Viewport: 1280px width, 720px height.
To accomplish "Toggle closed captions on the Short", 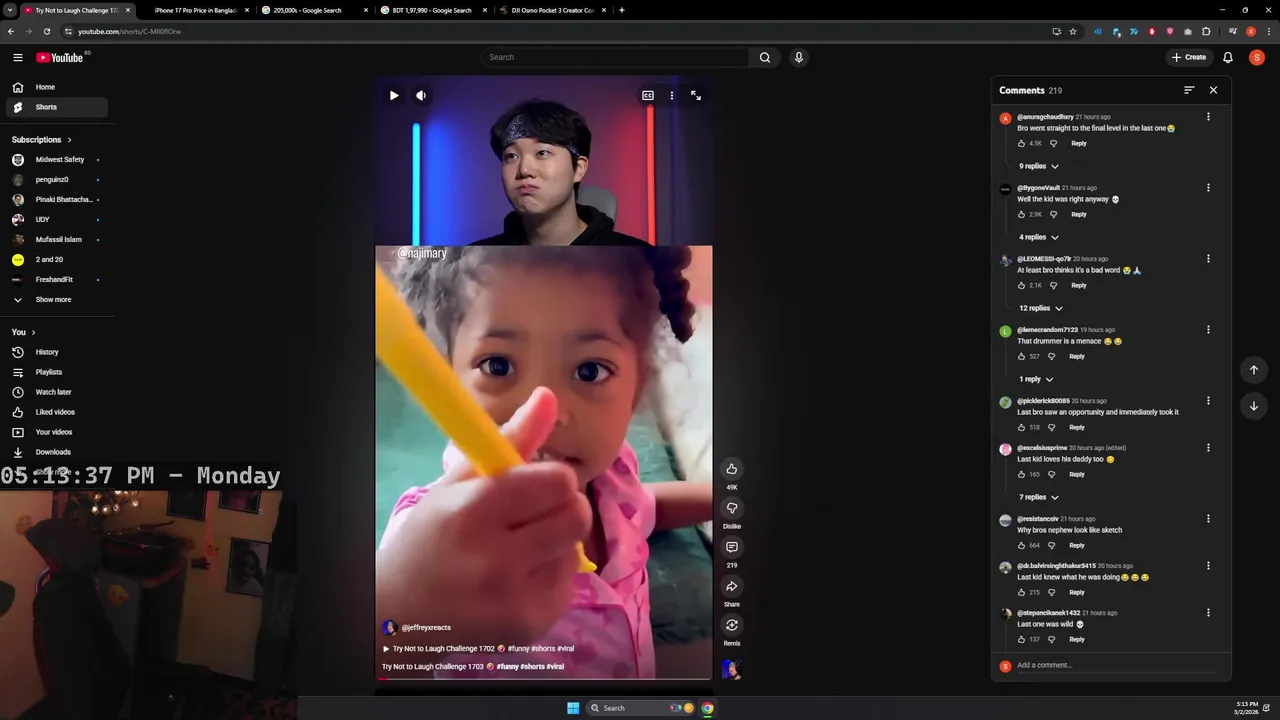I will click(648, 96).
